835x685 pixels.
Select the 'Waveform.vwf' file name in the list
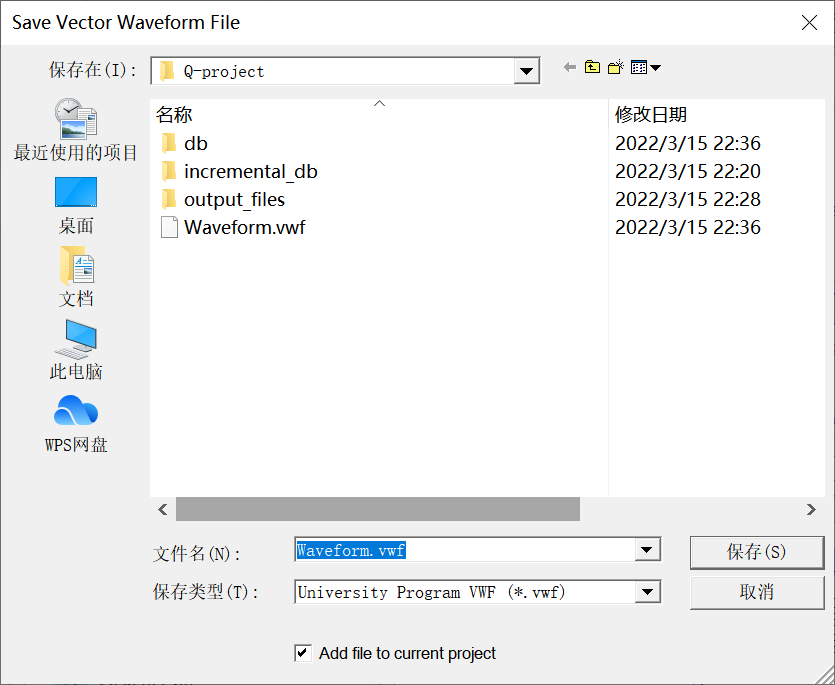click(244, 227)
